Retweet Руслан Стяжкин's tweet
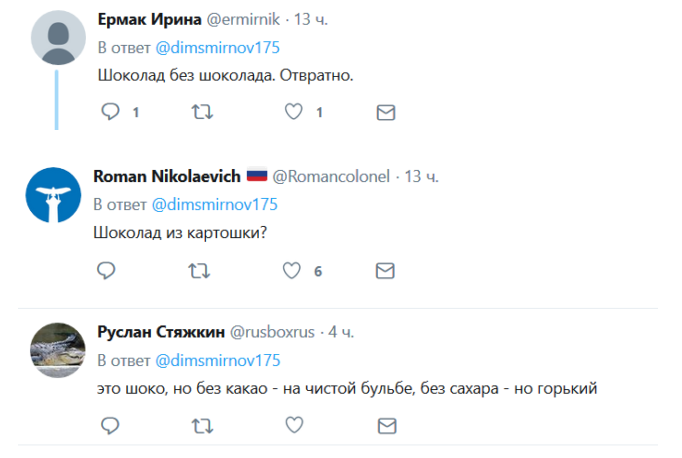The height and width of the screenshot is (458, 682). coord(201,427)
